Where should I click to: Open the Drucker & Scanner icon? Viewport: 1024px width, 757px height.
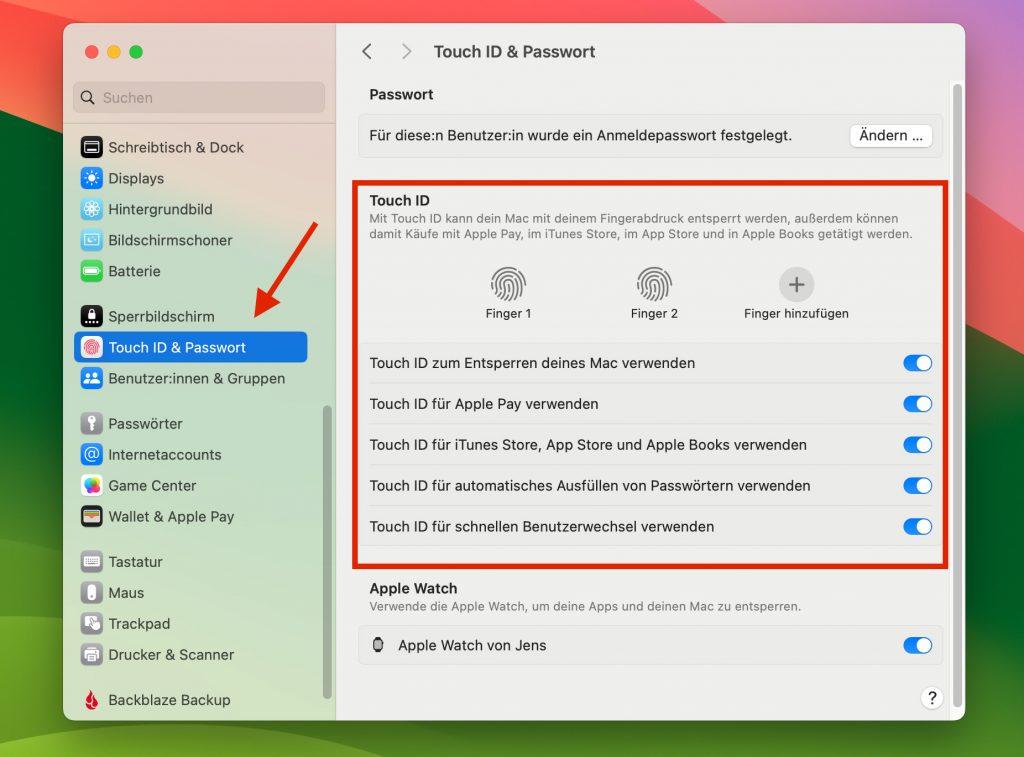coord(91,654)
